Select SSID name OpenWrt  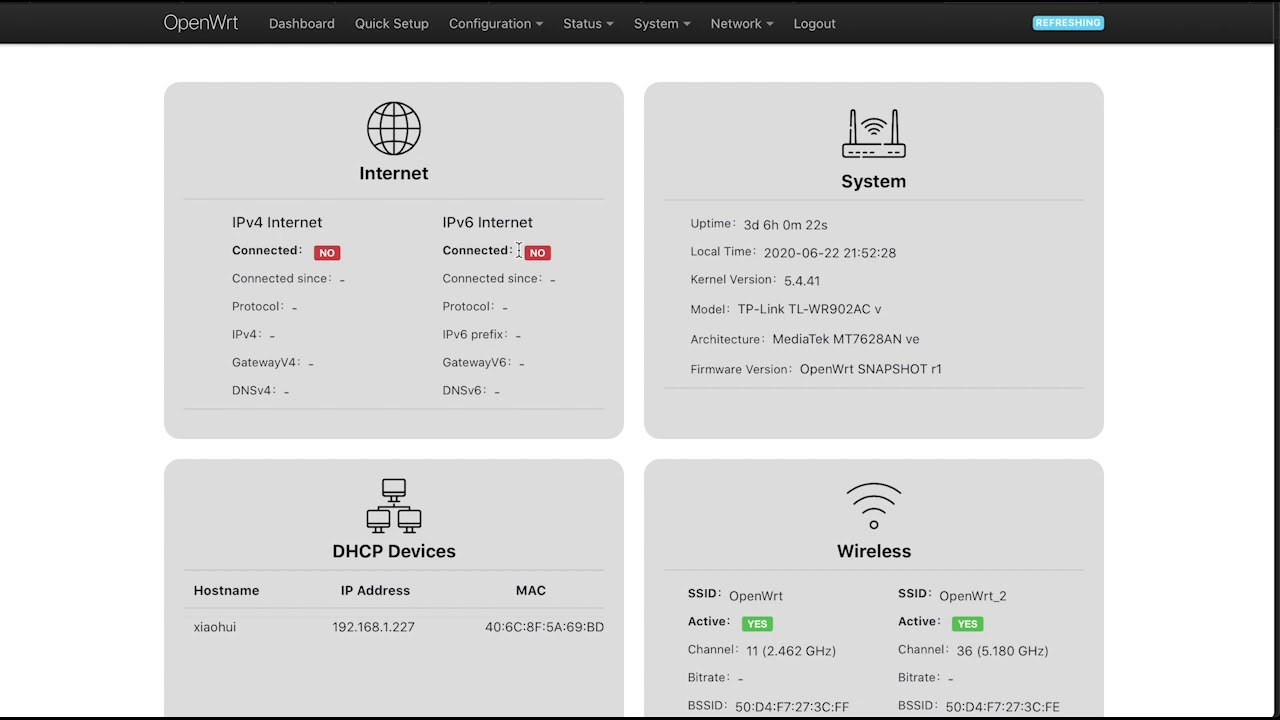(x=756, y=596)
